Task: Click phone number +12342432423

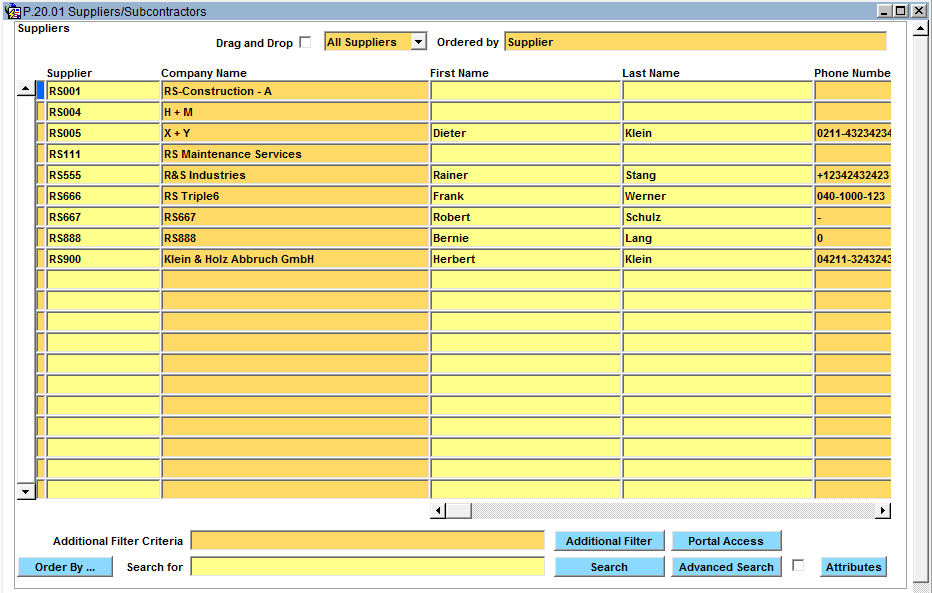Action: [x=853, y=175]
